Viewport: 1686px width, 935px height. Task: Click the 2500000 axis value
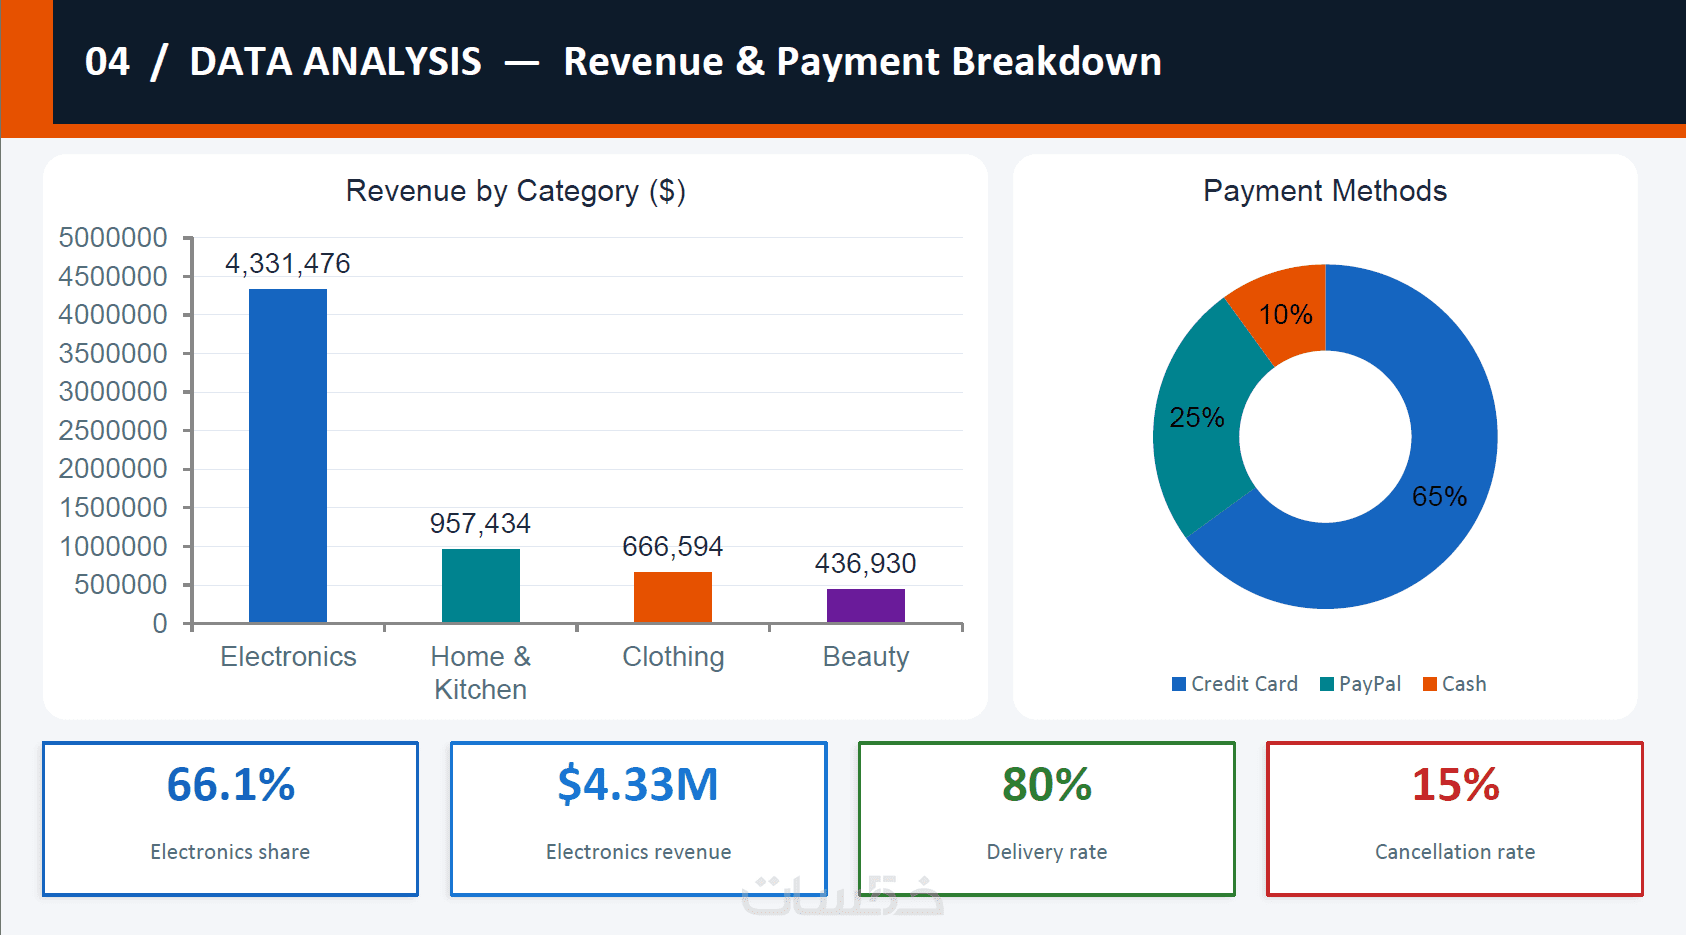pos(113,431)
